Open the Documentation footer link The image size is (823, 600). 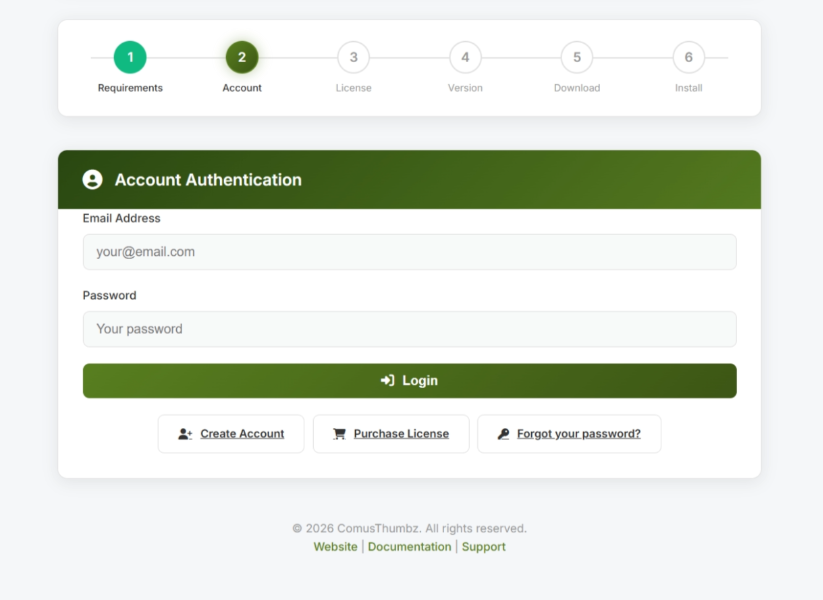pos(409,547)
